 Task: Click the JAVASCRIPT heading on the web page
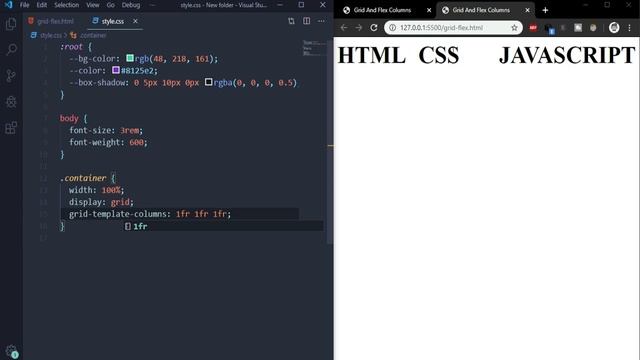click(567, 55)
